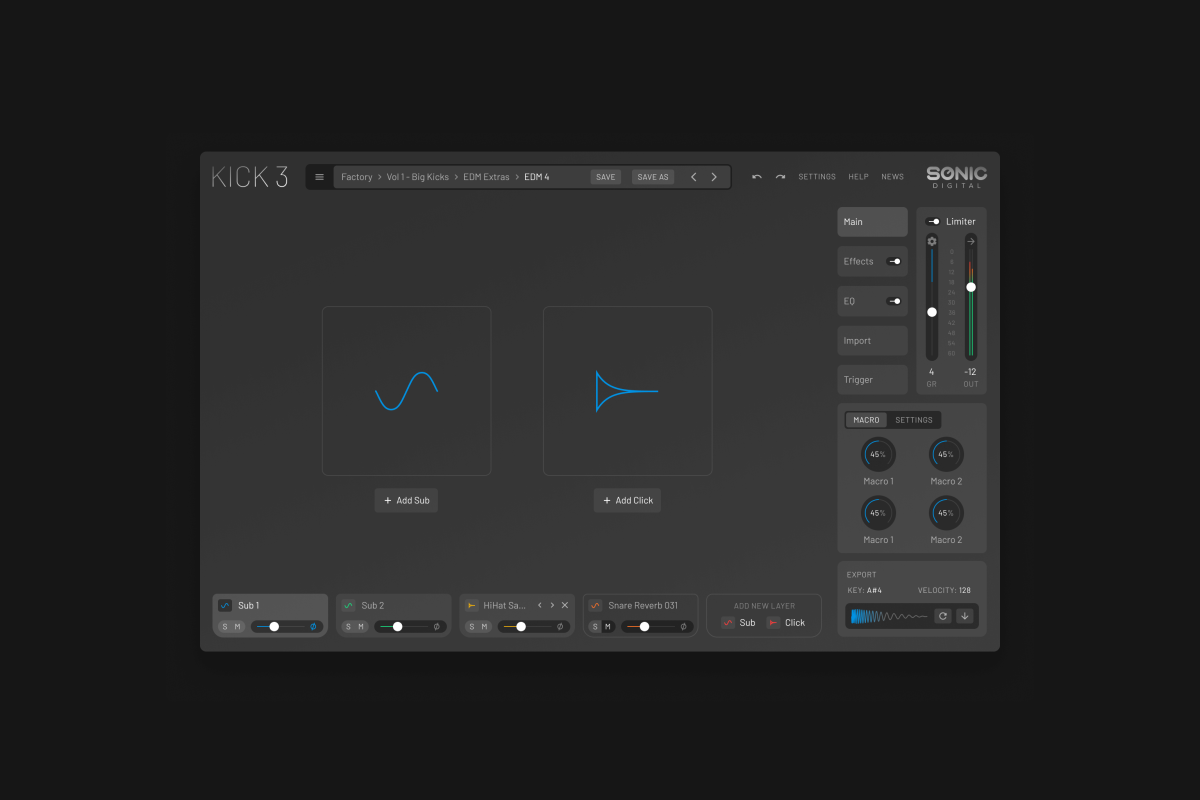Click the export refresh icon
Screen dimensions: 1200x800
coord(942,616)
